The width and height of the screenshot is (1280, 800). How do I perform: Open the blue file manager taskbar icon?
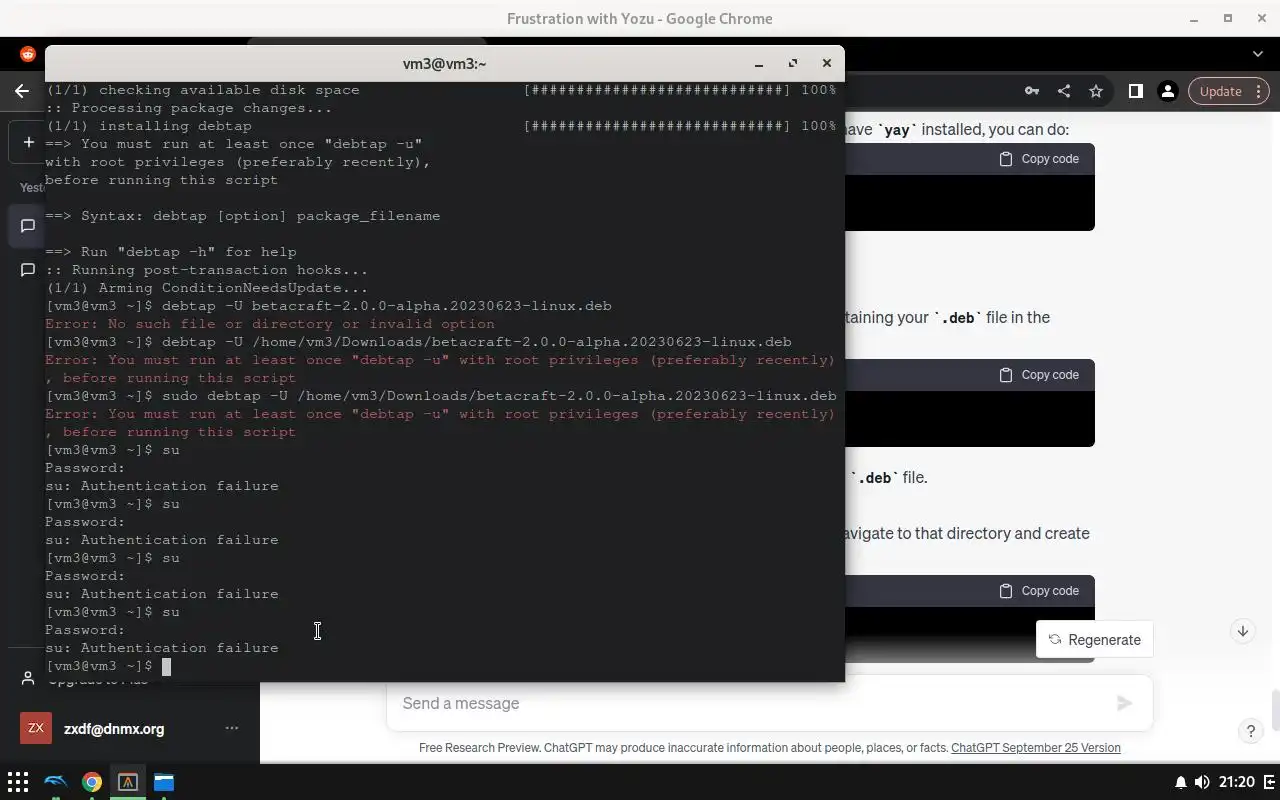click(164, 782)
